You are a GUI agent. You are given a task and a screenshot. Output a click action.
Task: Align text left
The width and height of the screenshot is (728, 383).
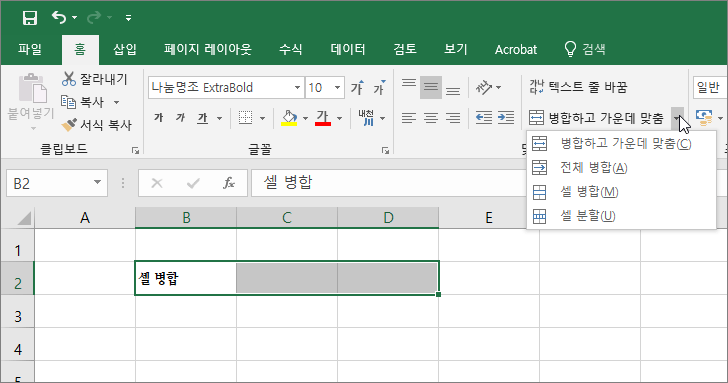(x=409, y=118)
